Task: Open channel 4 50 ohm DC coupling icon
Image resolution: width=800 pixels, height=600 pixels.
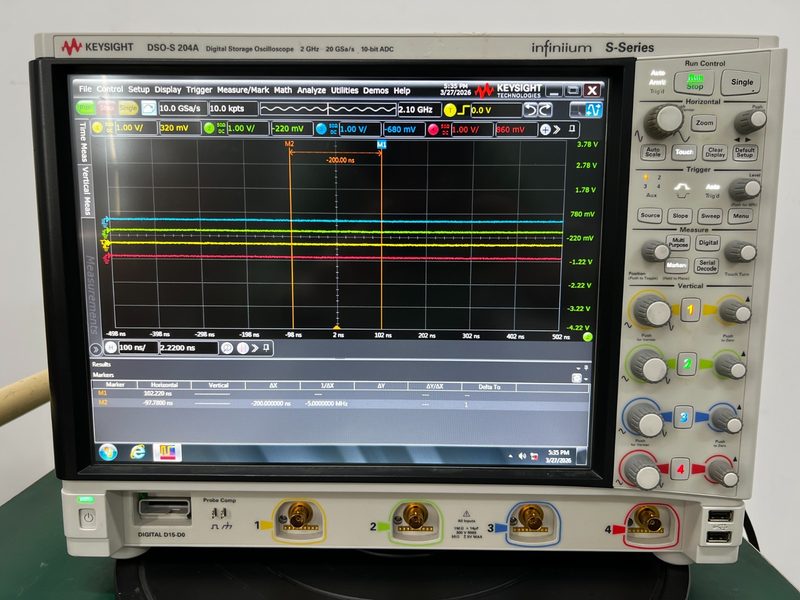Action: (x=445, y=129)
